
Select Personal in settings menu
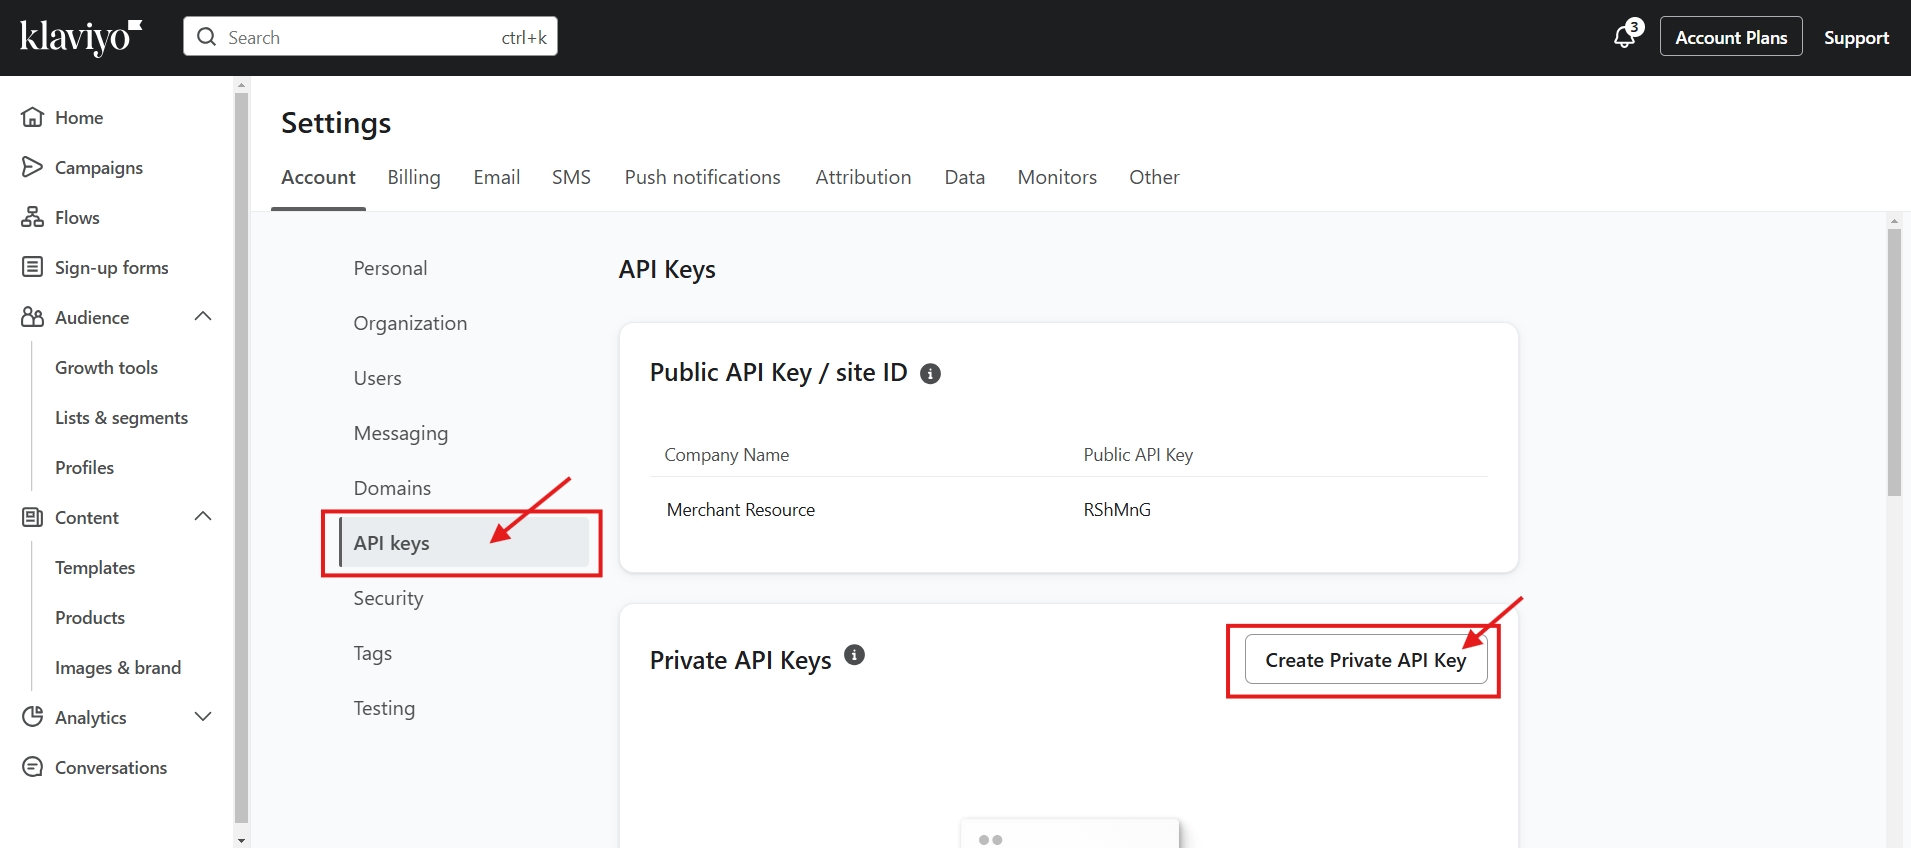390,268
